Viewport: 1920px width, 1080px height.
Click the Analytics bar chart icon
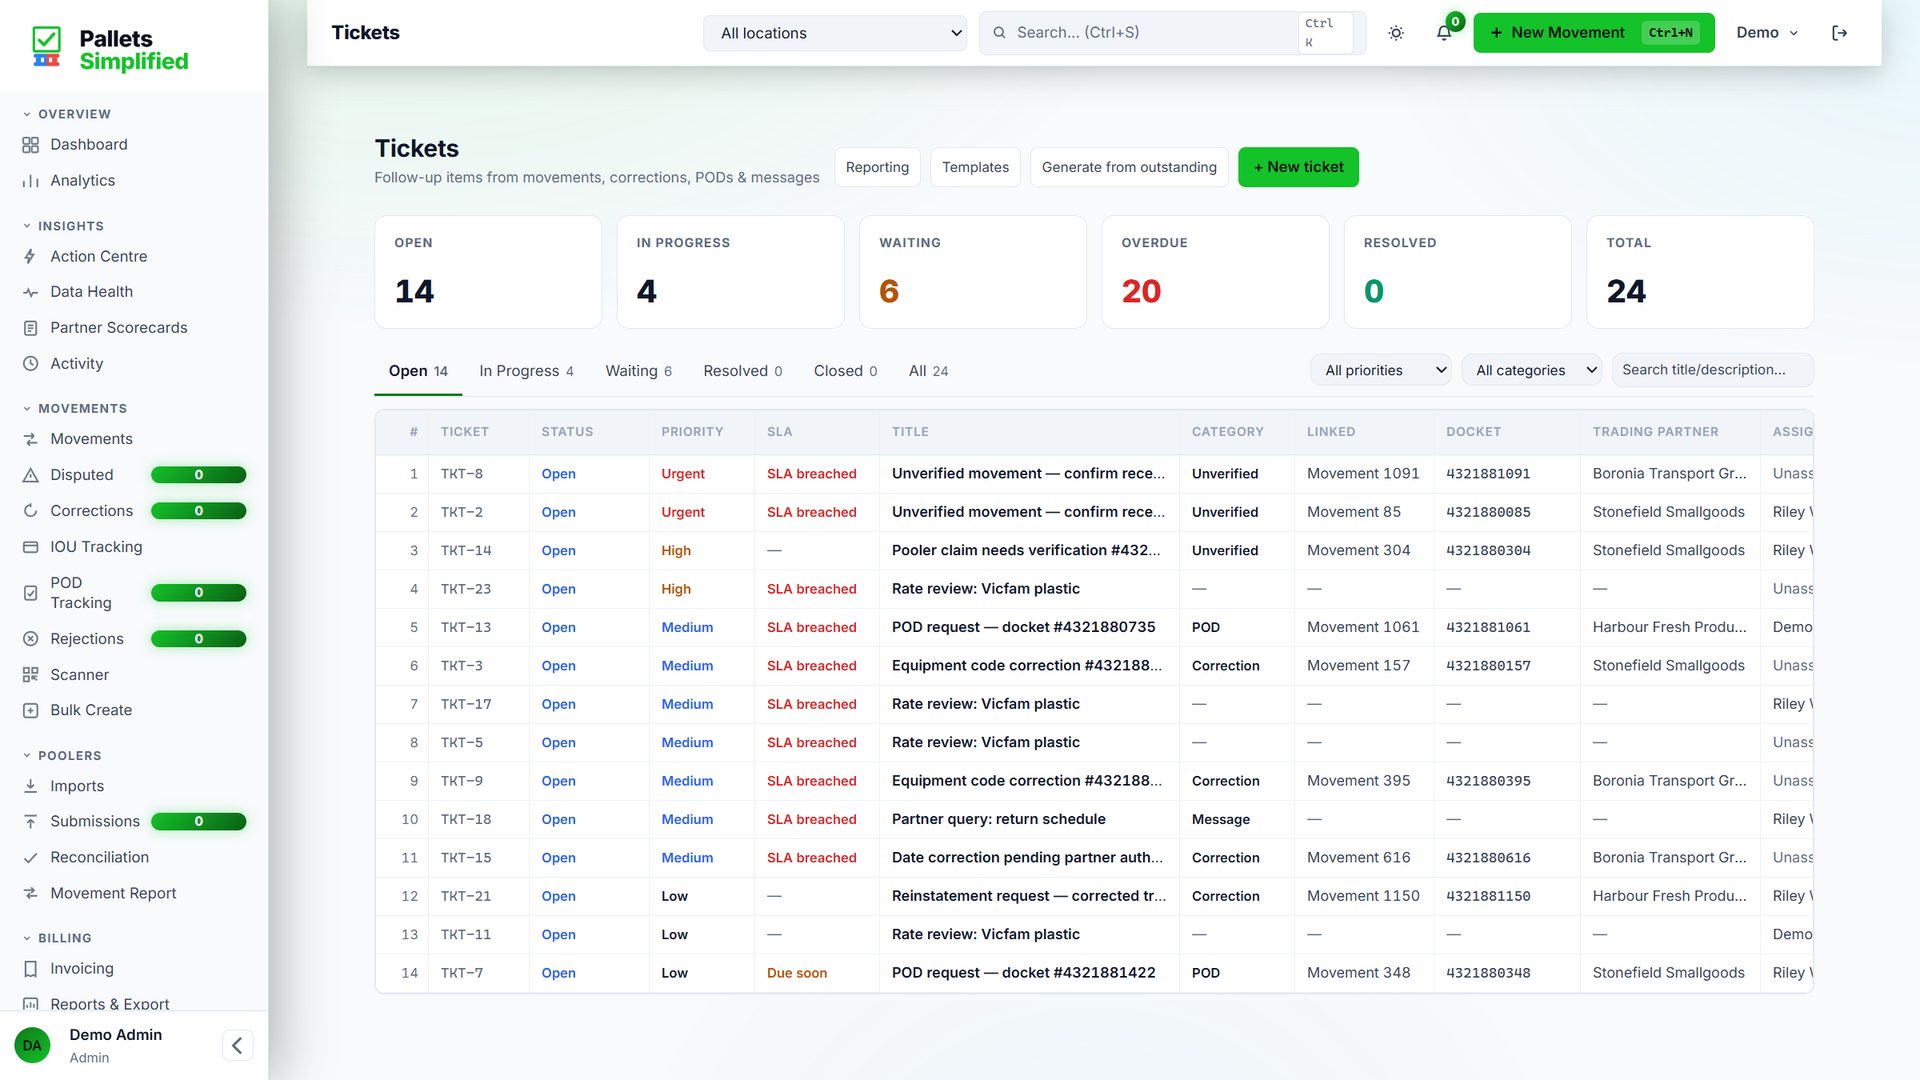30,181
